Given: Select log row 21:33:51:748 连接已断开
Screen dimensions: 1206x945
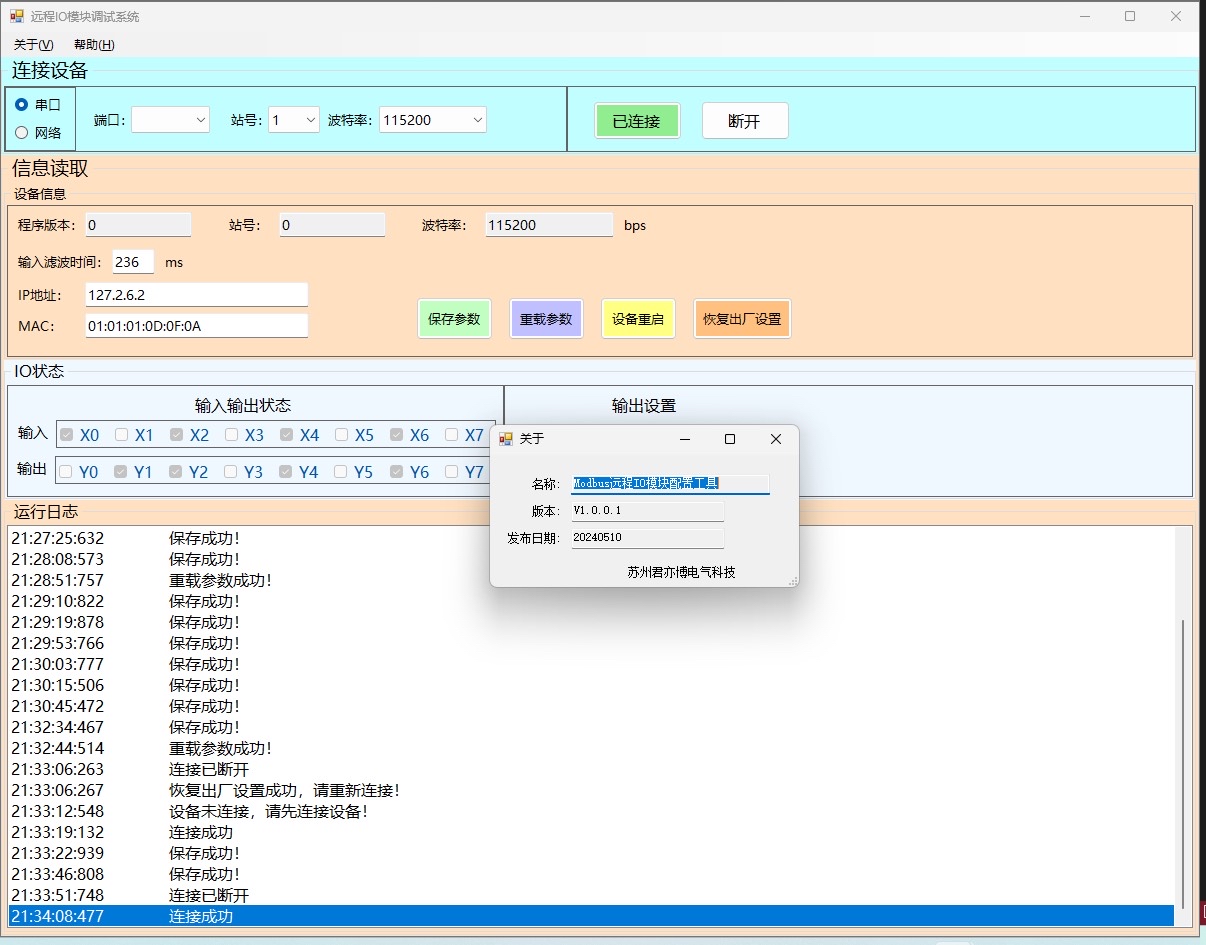Looking at the screenshot, I should 591,895.
